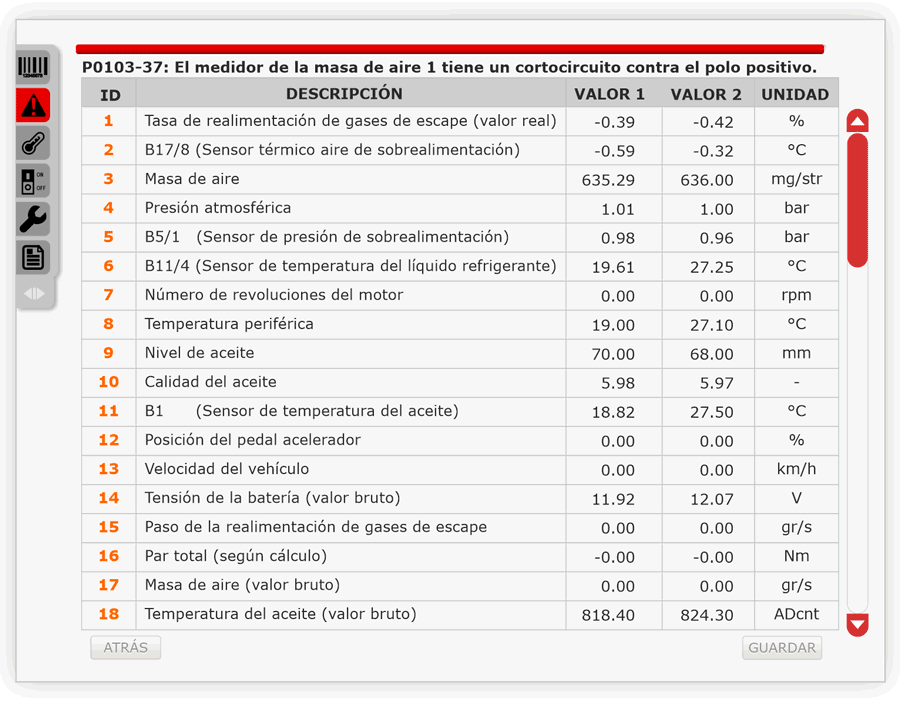This screenshot has width=900, height=701.
Task: Click the red vertical scrollbar thumb
Action: 858,200
